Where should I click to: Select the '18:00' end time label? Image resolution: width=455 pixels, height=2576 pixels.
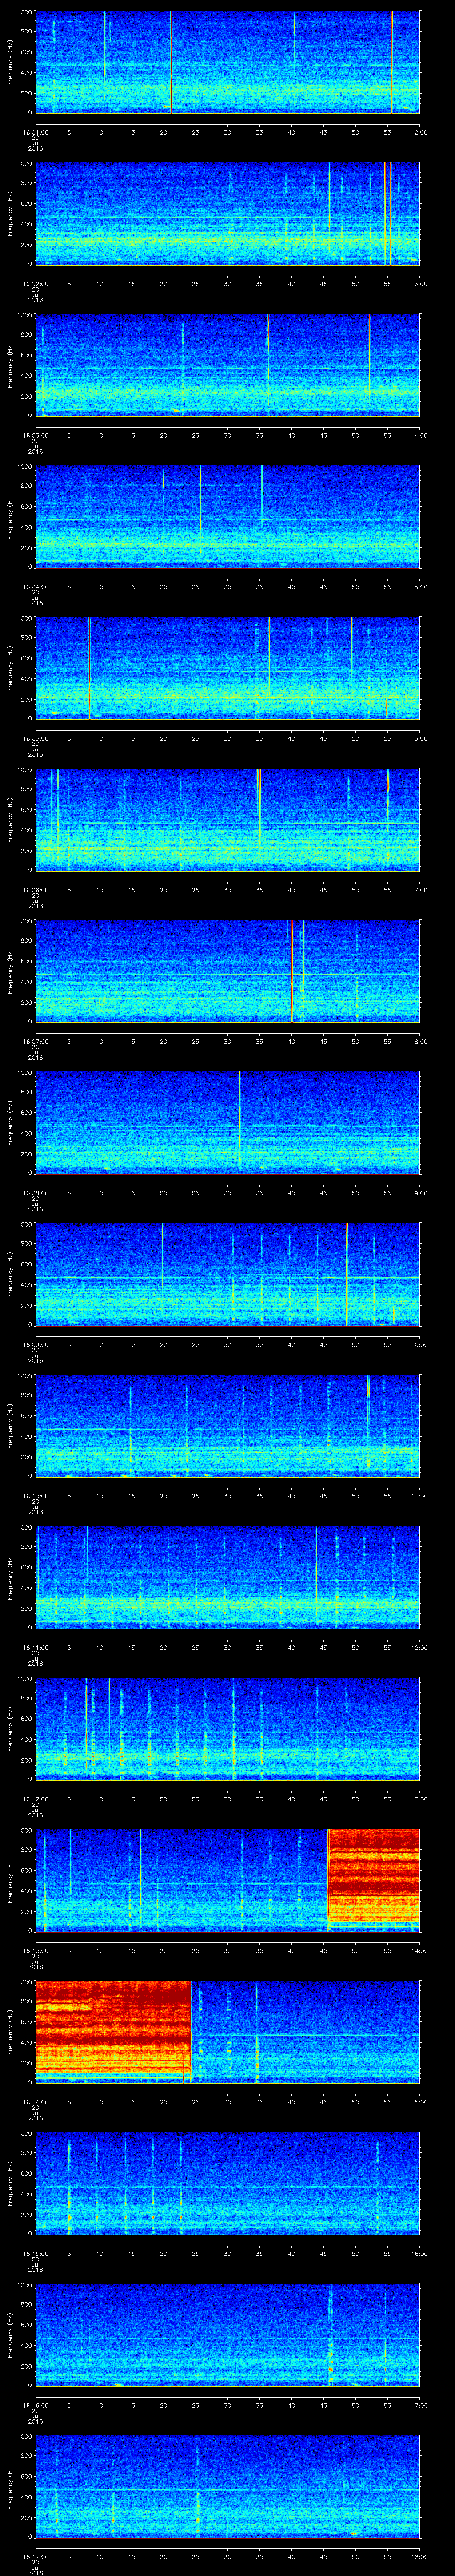tap(419, 2557)
